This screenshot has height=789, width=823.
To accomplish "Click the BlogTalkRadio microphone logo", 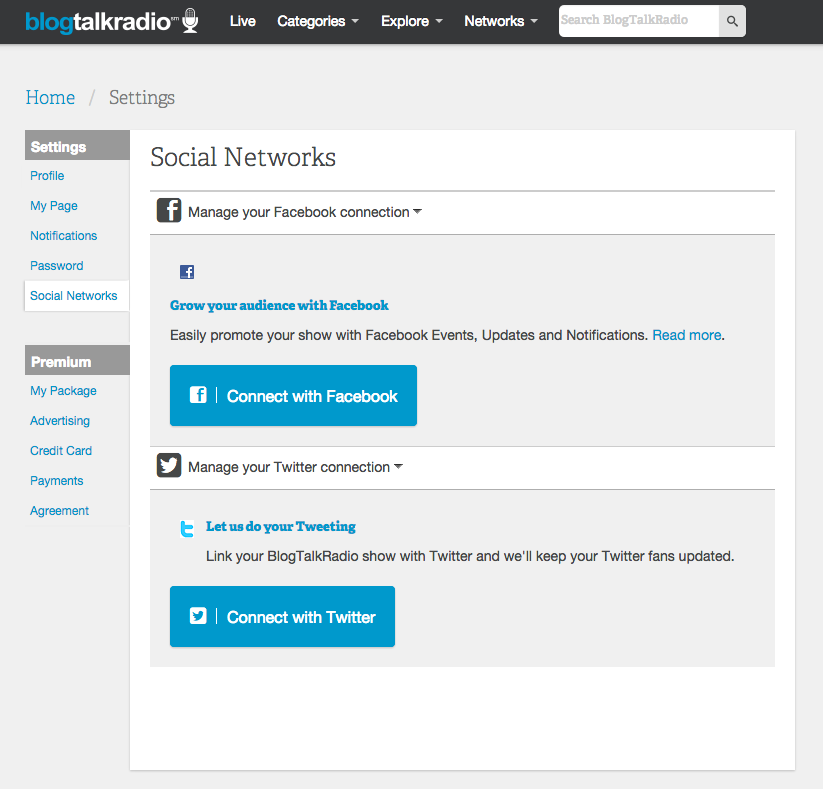I will 112,21.
